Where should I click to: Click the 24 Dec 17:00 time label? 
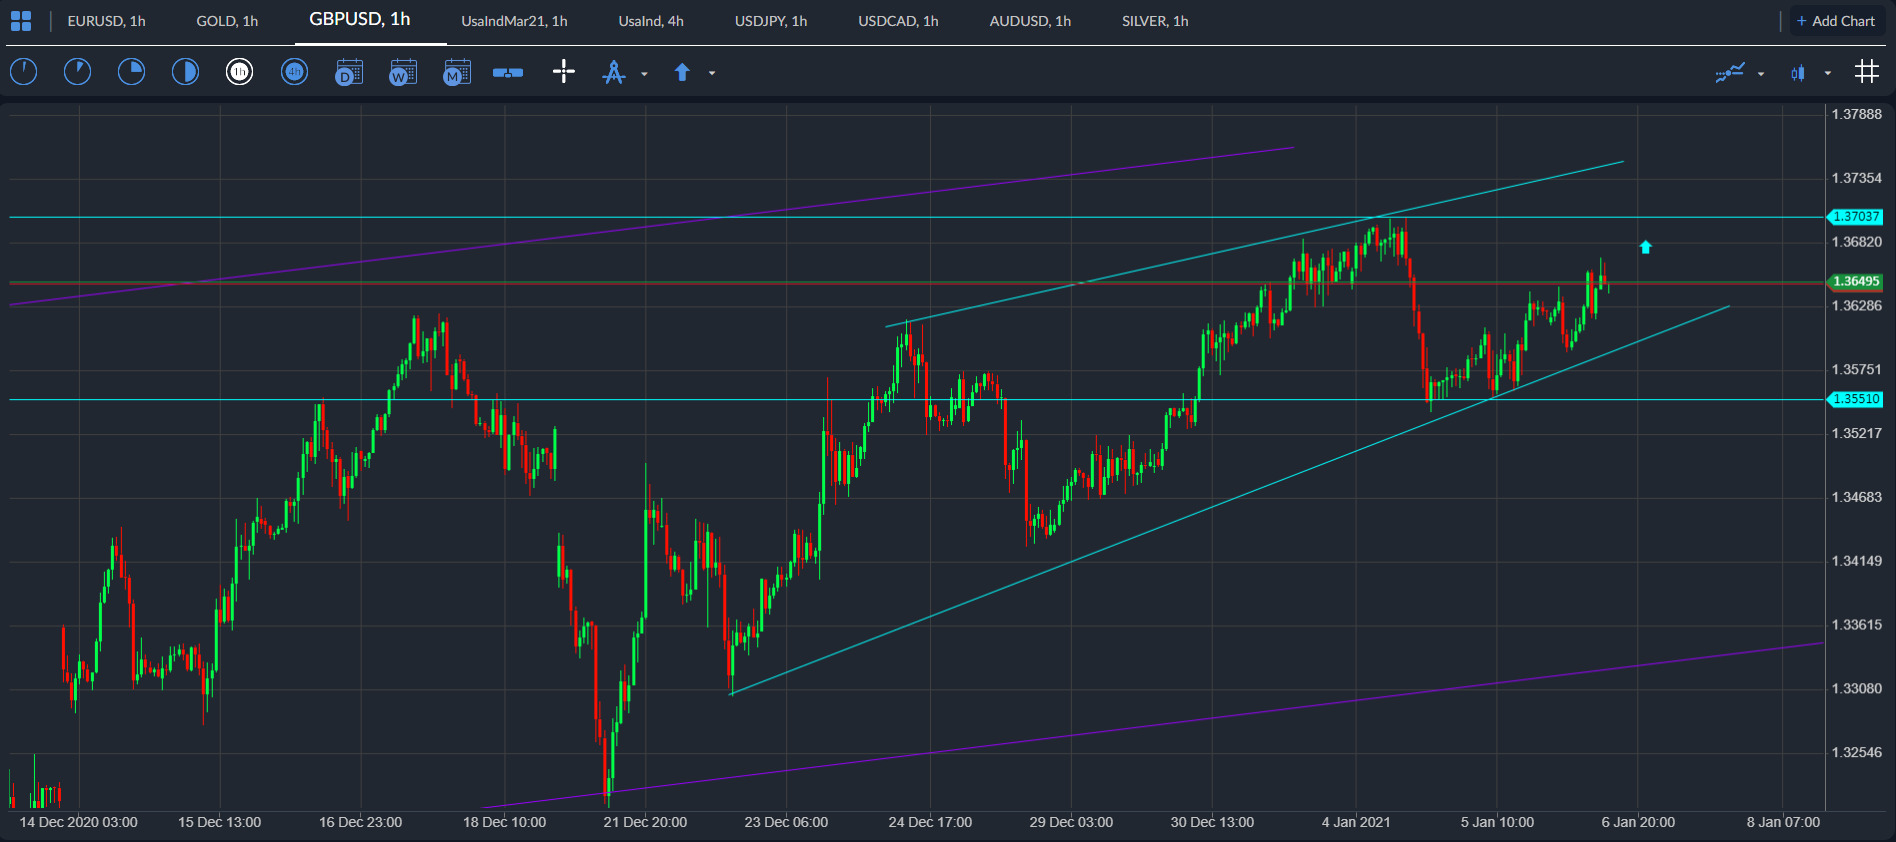click(930, 822)
